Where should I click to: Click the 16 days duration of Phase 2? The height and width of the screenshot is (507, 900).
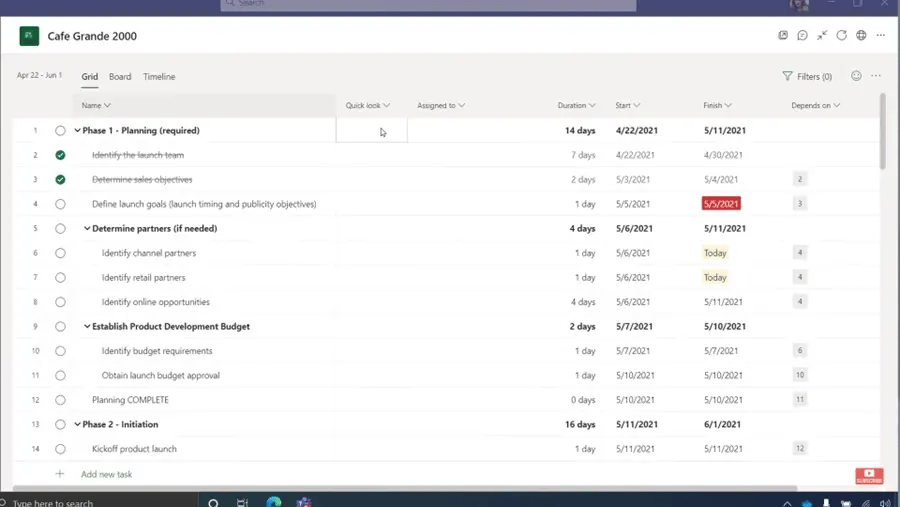pyautogui.click(x=580, y=424)
